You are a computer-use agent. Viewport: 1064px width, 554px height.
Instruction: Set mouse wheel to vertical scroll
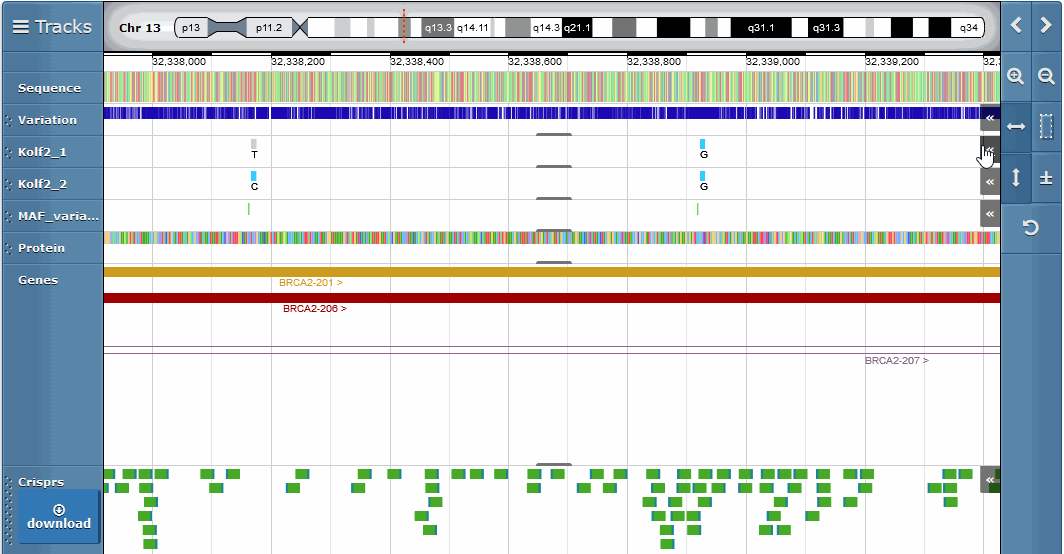click(x=1016, y=177)
